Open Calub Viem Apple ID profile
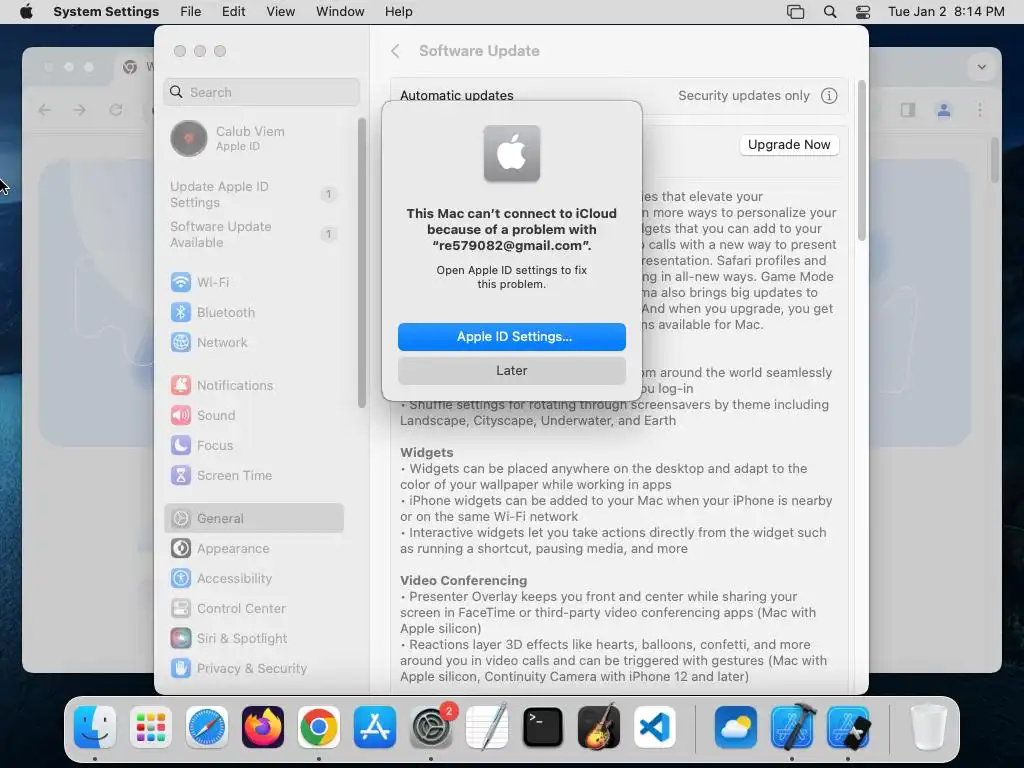The width and height of the screenshot is (1024, 768). click(x=255, y=138)
